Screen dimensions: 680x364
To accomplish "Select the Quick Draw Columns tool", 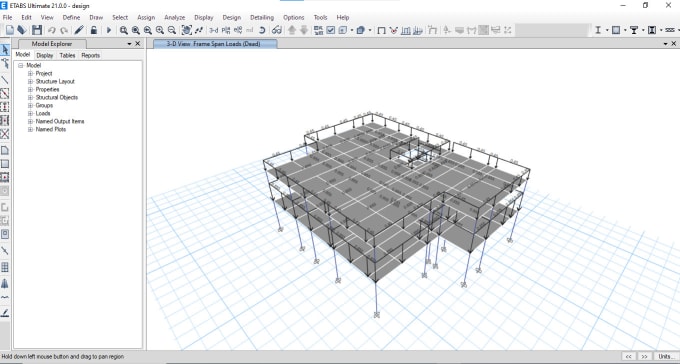I will pyautogui.click(x=5, y=107).
